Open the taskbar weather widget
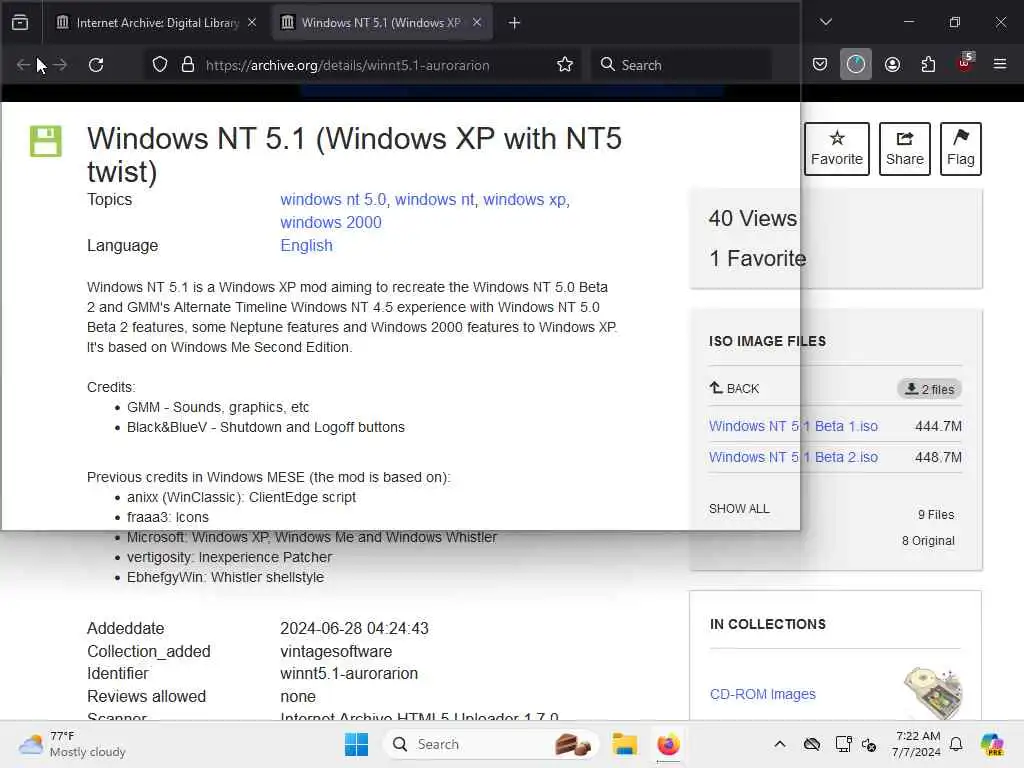 tap(72, 744)
